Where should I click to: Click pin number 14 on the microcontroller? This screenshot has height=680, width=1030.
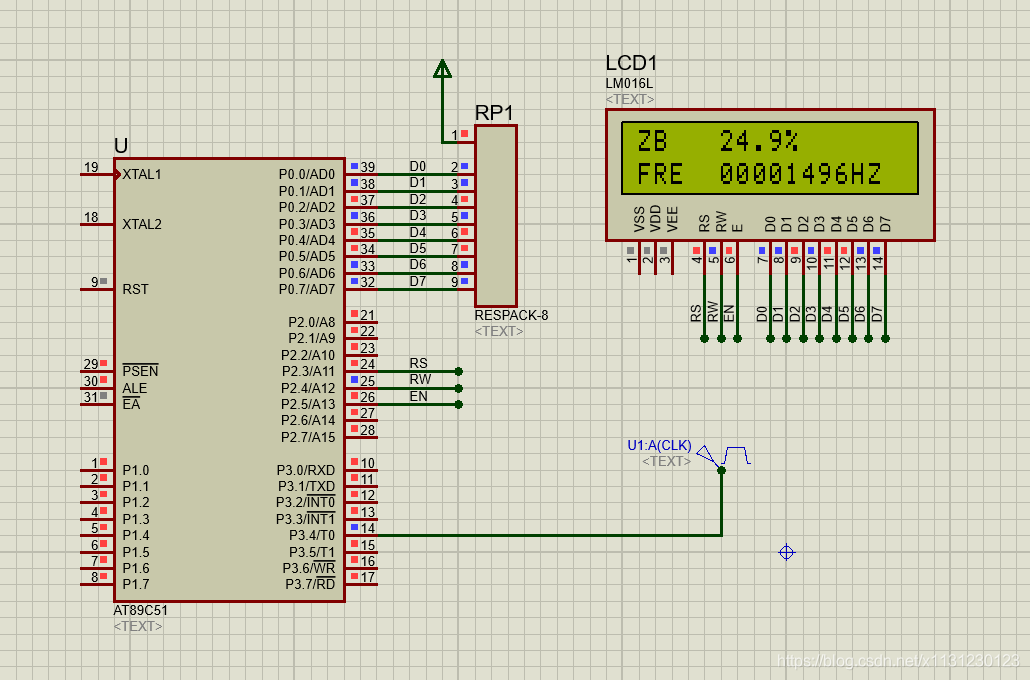point(368,528)
